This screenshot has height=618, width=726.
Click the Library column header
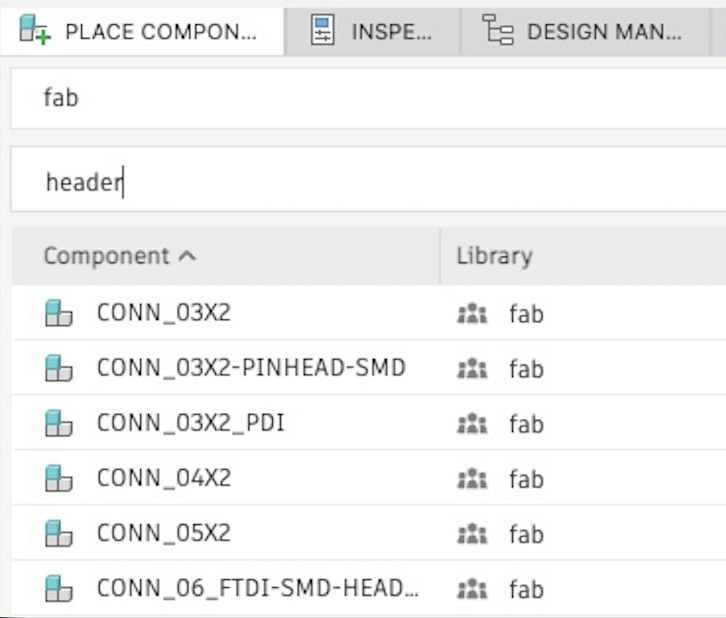pos(494,256)
